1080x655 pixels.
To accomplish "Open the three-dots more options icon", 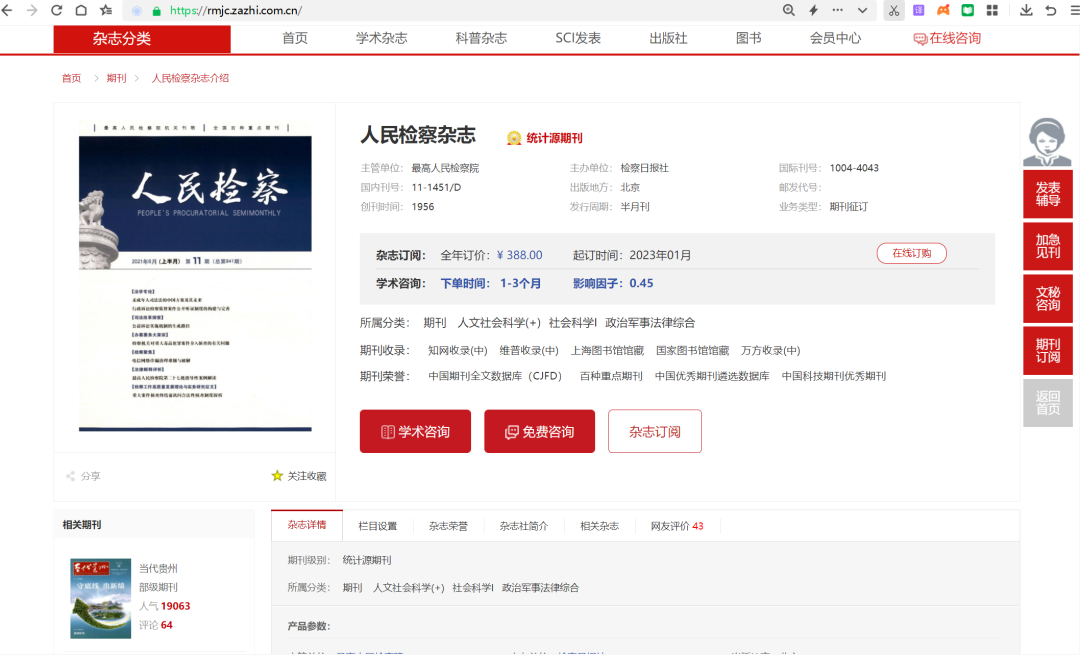I will click(838, 10).
